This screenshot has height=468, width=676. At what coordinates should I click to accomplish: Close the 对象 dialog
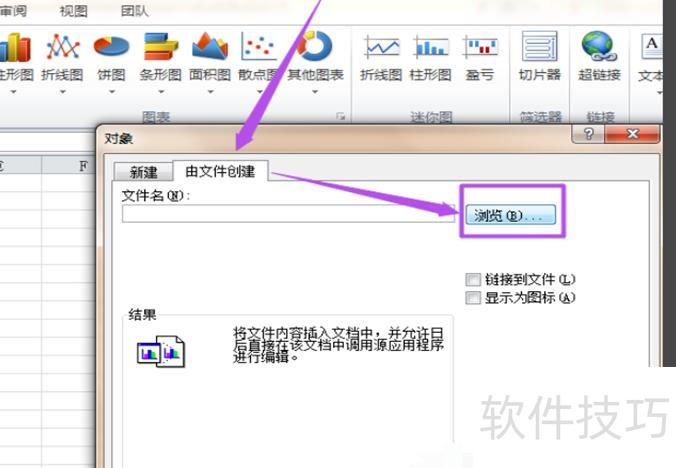click(632, 134)
